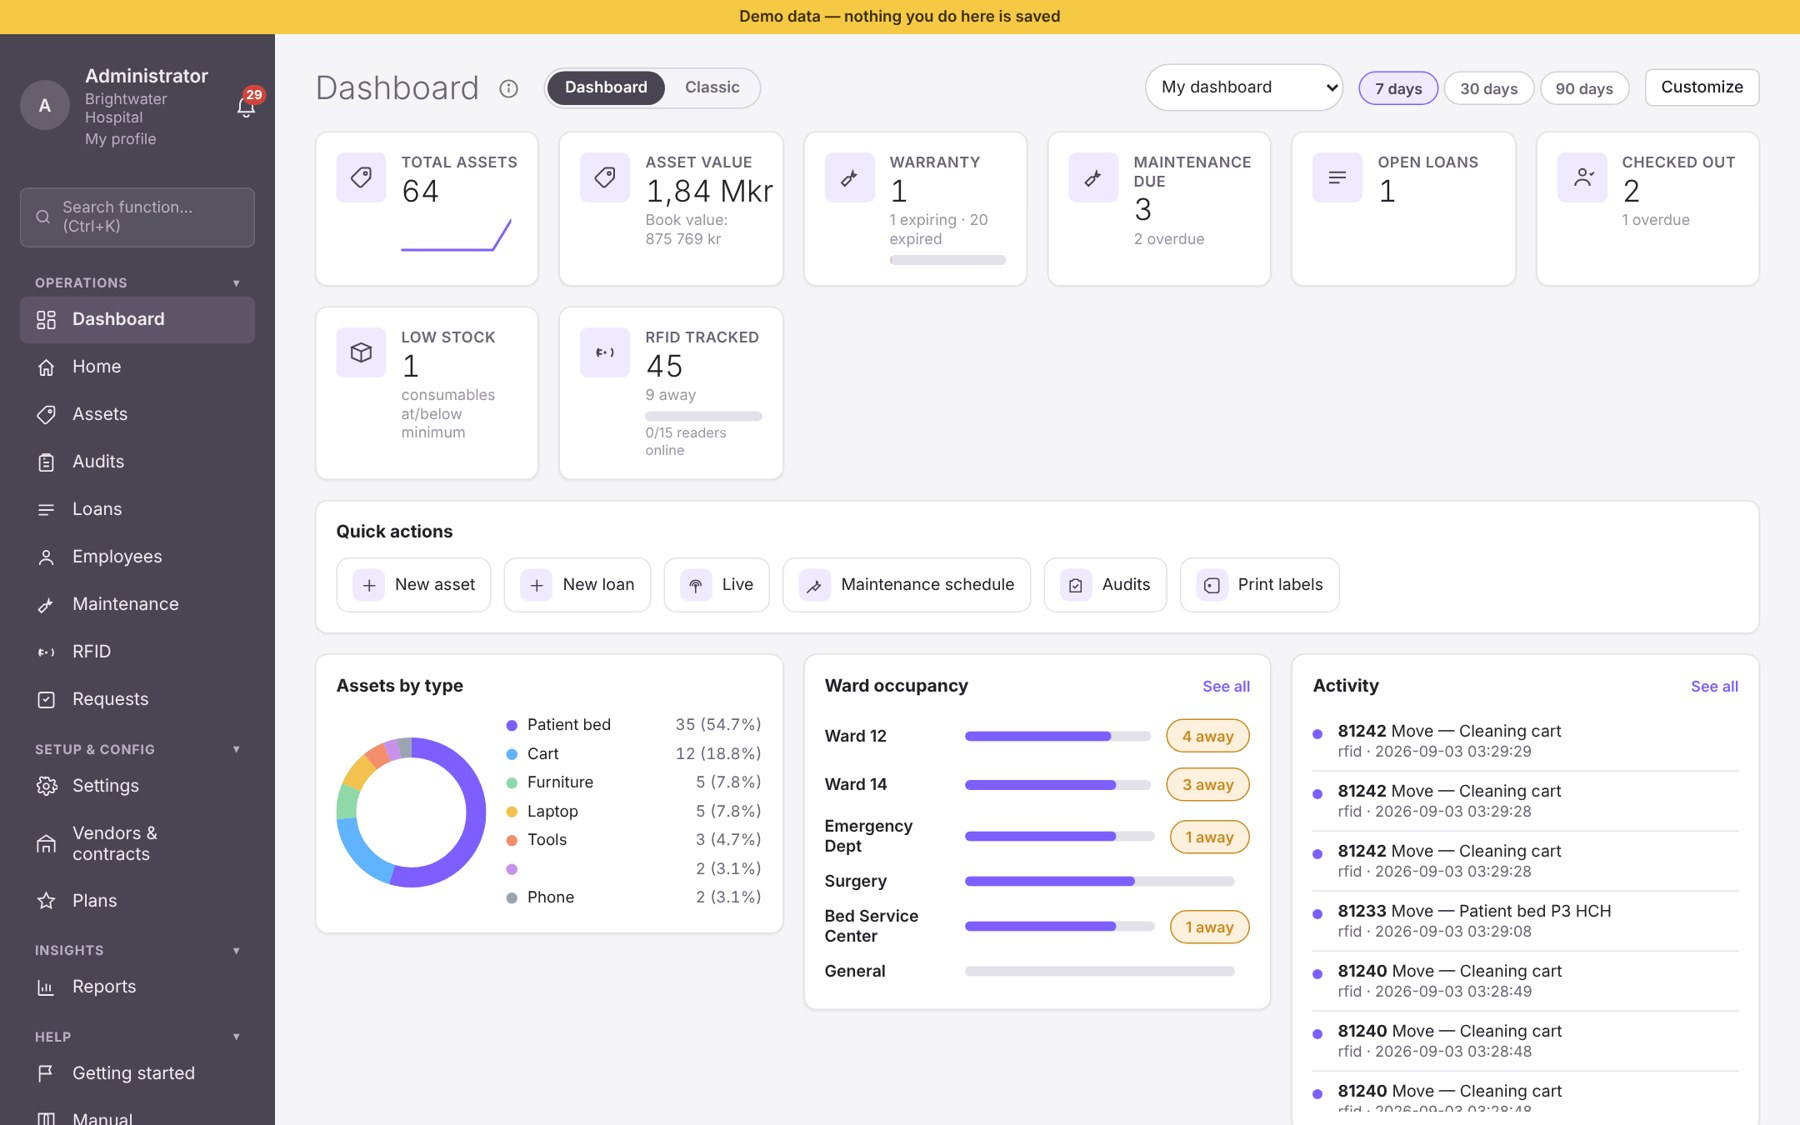Select the 7 days range
This screenshot has width=1800, height=1125.
1398,88
